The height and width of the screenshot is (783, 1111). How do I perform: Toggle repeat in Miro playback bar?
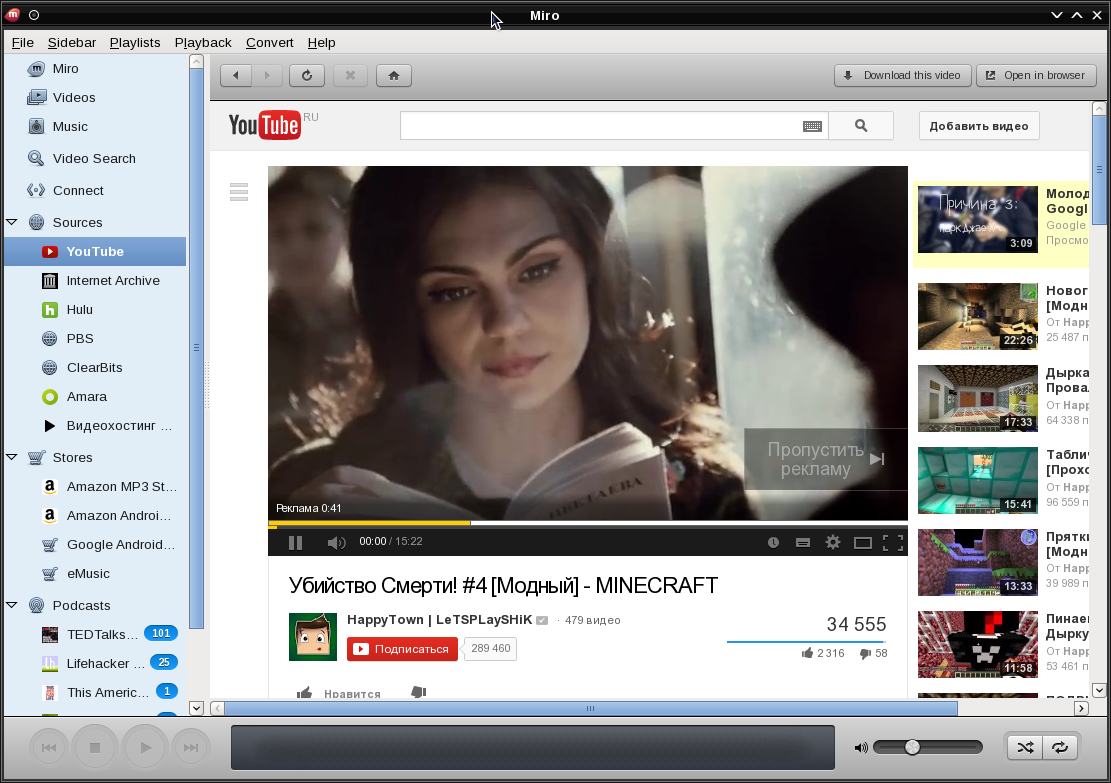pos(1060,747)
